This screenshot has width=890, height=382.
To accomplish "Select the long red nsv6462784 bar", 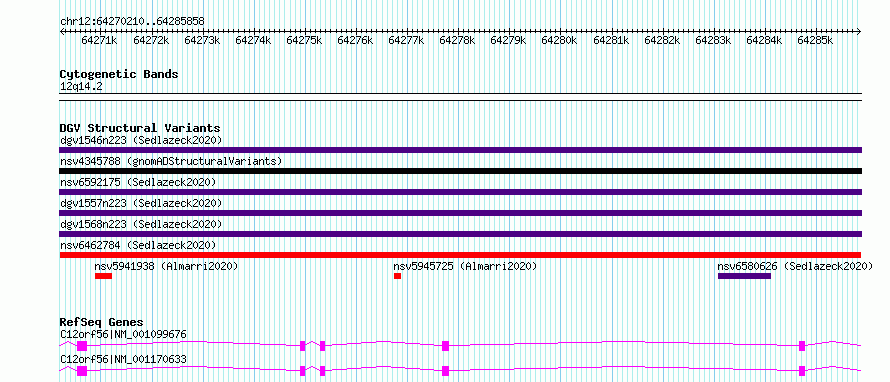I will [461, 255].
